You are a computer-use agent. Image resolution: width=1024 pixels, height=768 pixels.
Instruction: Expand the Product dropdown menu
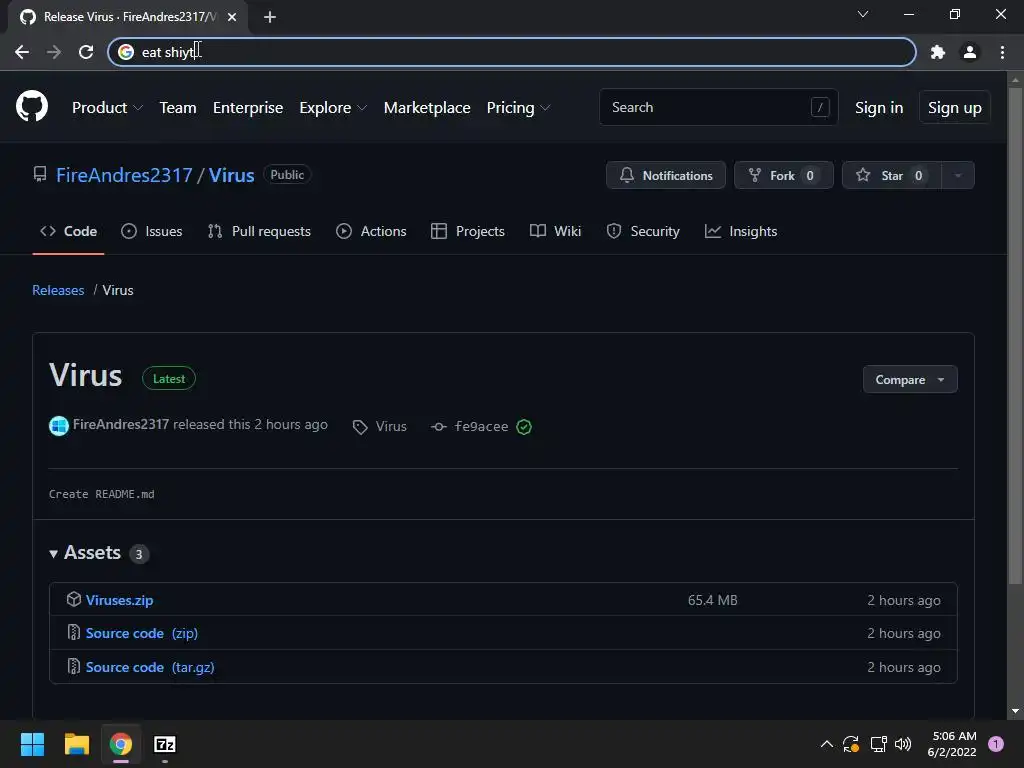[x=107, y=108]
